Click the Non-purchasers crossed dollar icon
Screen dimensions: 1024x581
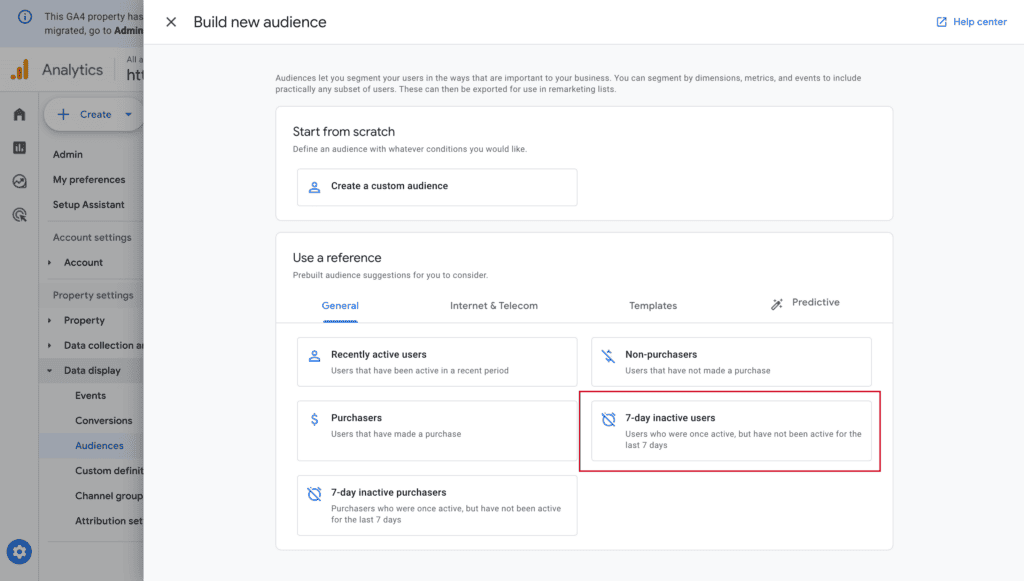click(x=608, y=356)
